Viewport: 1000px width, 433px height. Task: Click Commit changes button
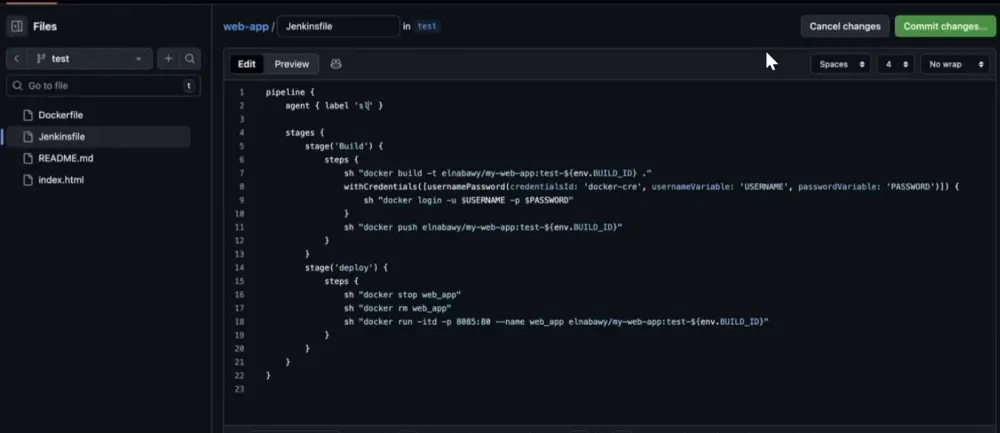[945, 26]
